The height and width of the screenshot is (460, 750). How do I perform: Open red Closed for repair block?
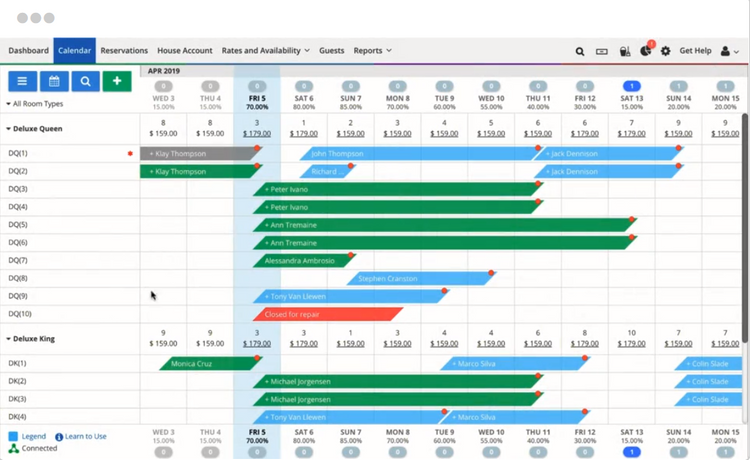point(328,314)
